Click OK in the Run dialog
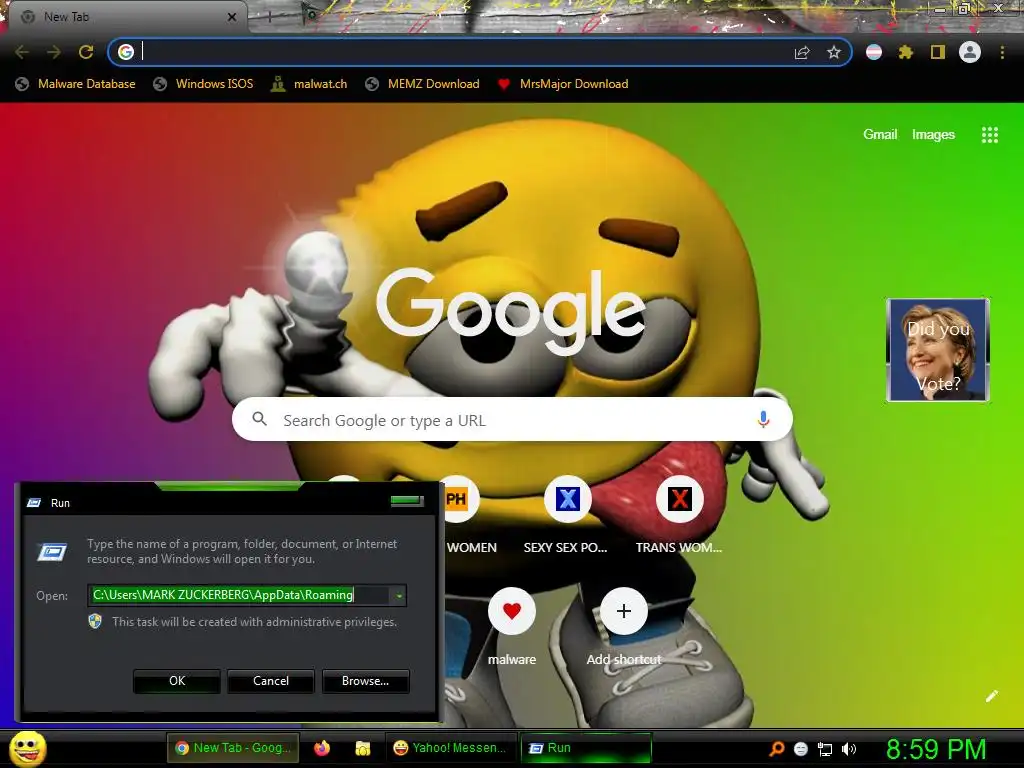The height and width of the screenshot is (768, 1024). [177, 681]
